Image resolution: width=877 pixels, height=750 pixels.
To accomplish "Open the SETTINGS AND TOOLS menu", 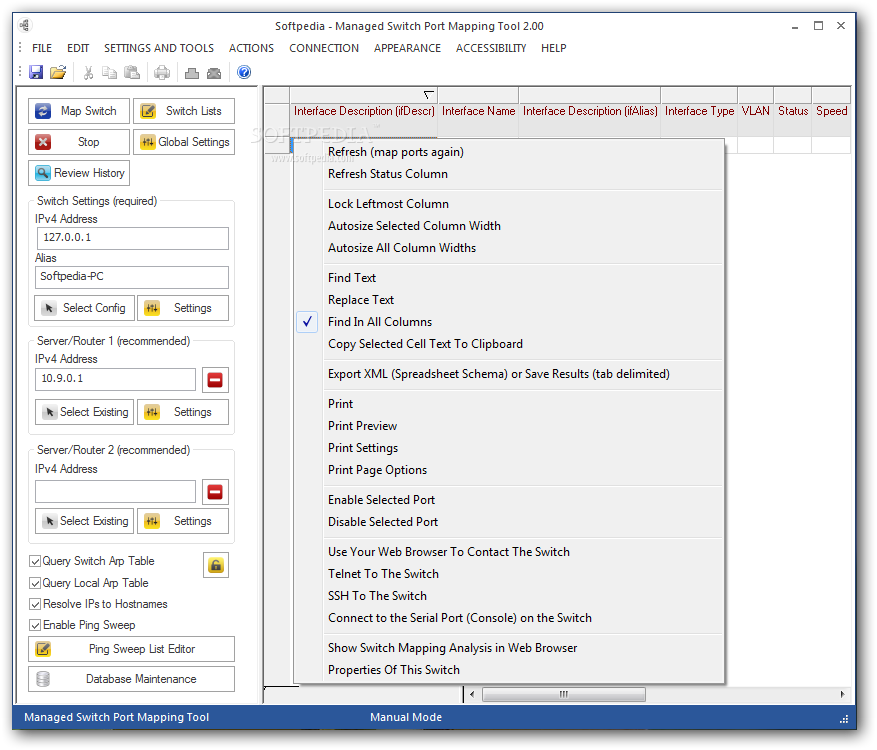I will [159, 48].
